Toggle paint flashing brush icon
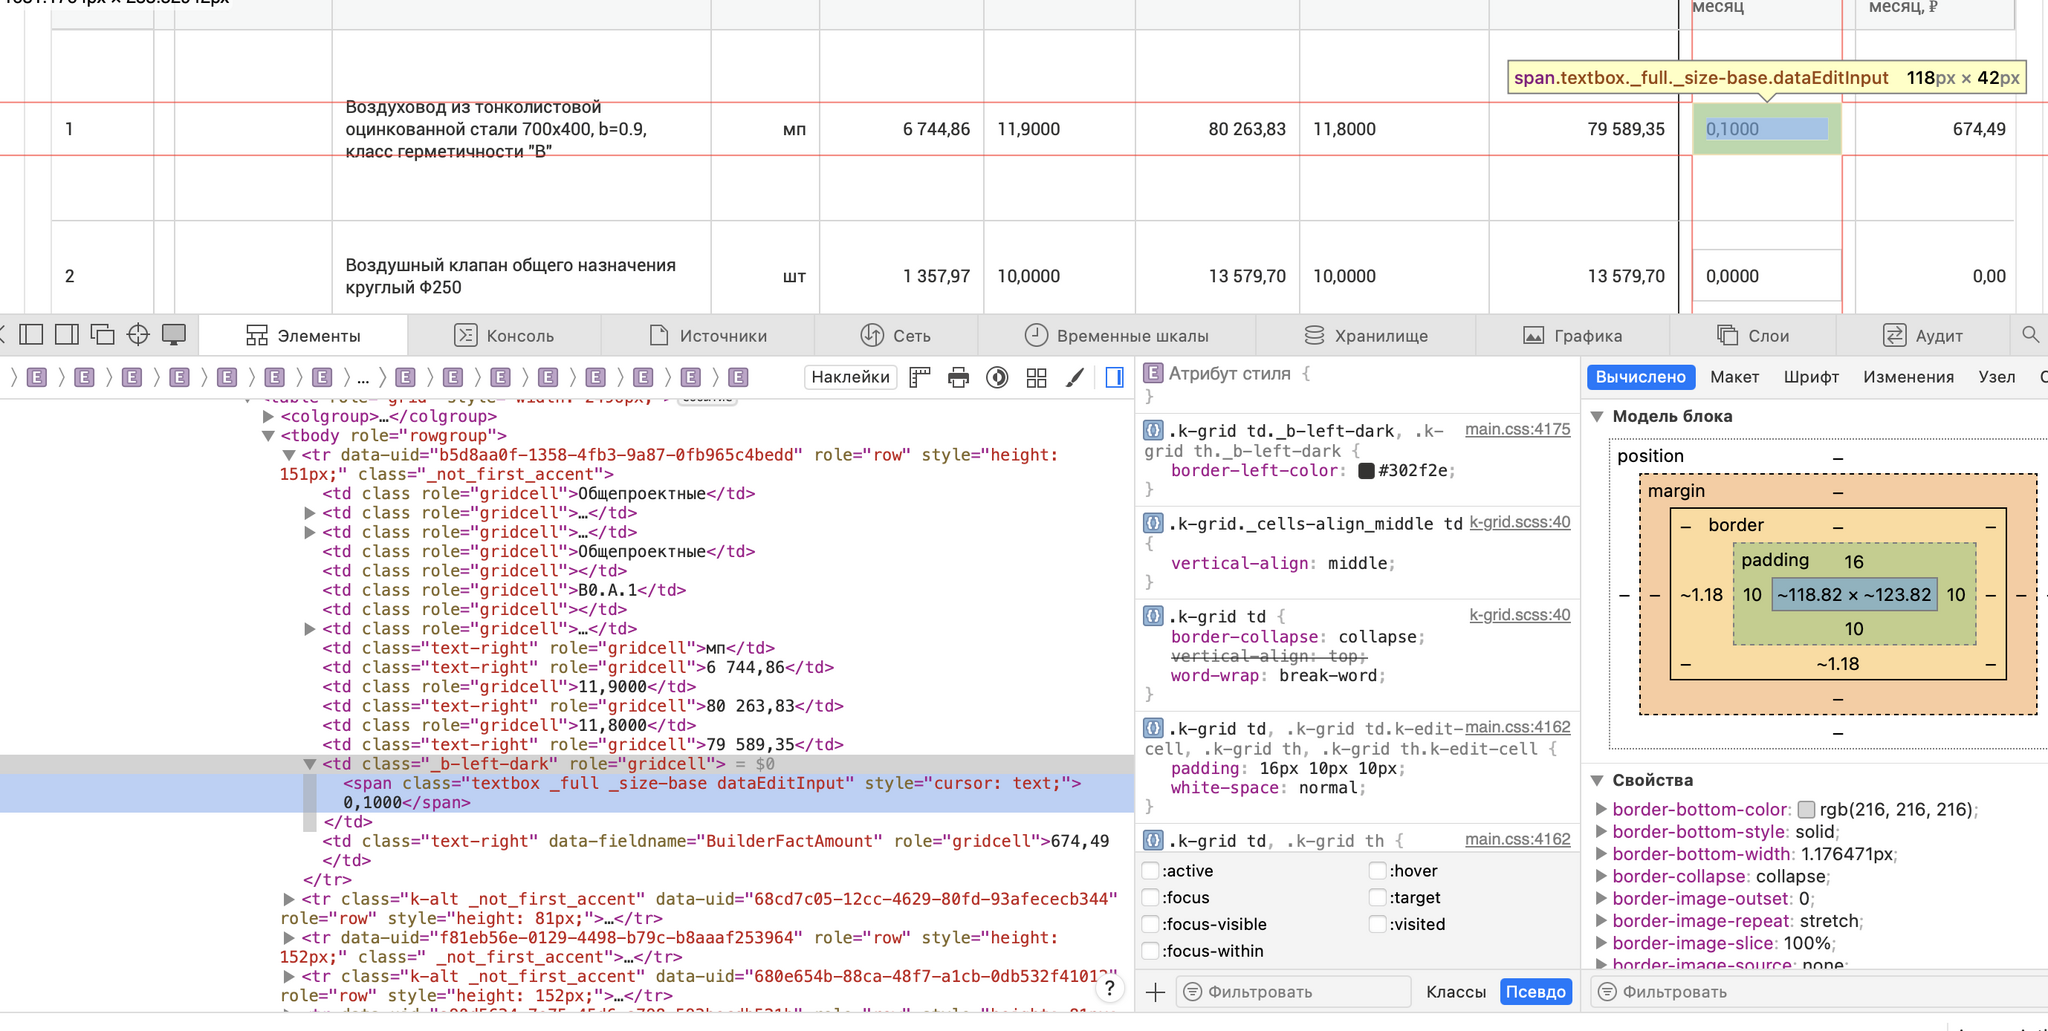Image resolution: width=2048 pixels, height=1031 pixels. [1075, 377]
